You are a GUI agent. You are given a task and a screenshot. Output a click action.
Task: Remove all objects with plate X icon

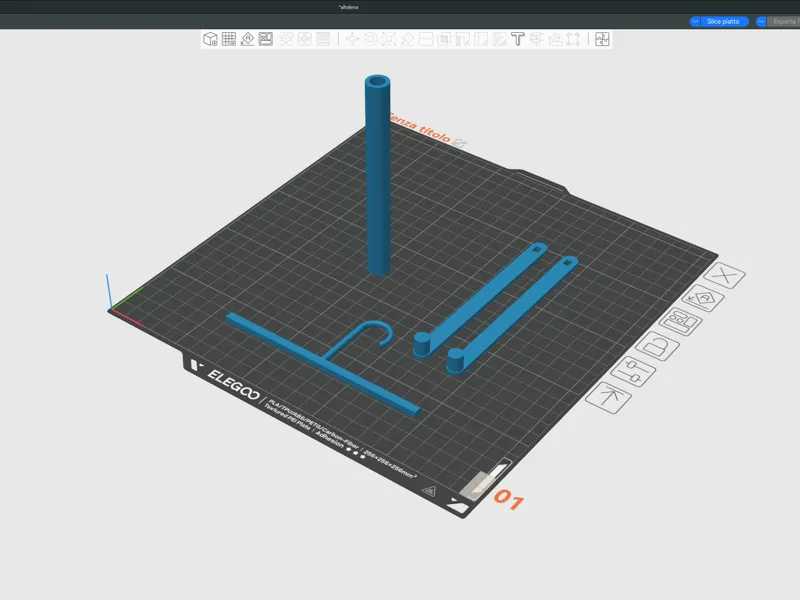pyautogui.click(x=724, y=276)
